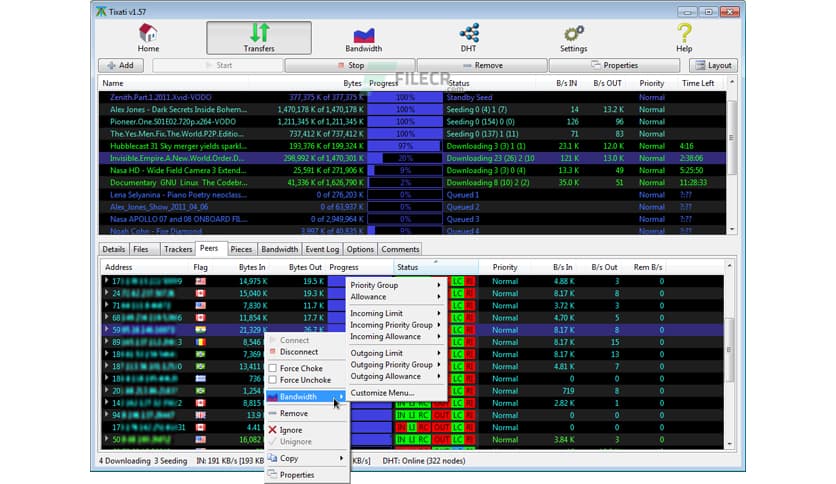Image resolution: width=836 pixels, height=484 pixels.
Task: Click the Layout button icon
Action: (700, 65)
